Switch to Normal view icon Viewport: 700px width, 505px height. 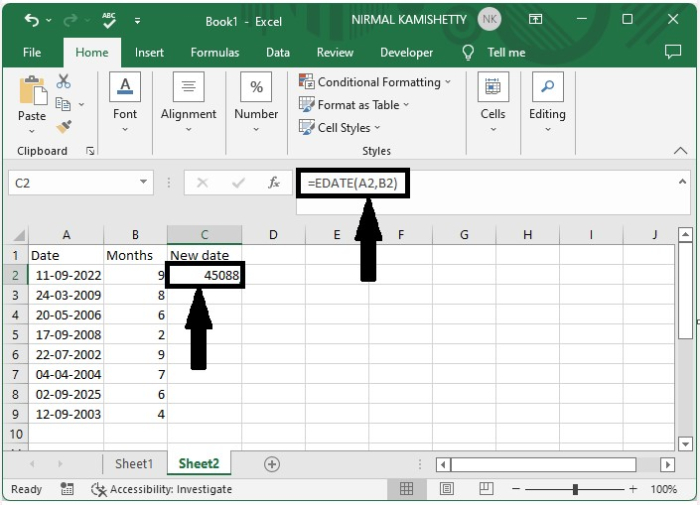coord(406,489)
